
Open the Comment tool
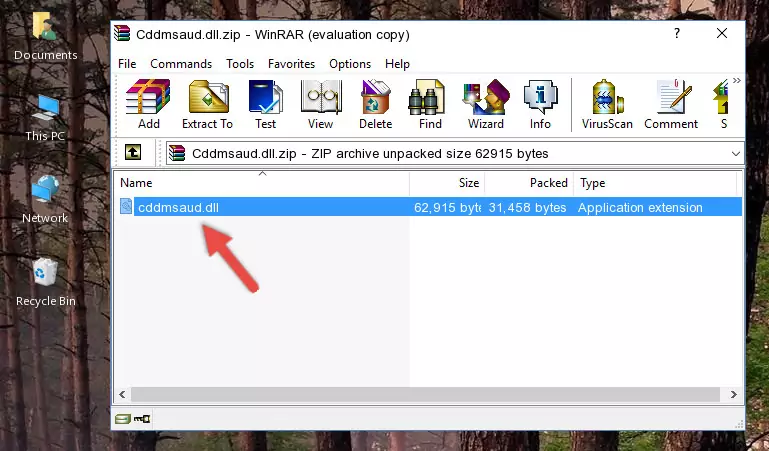671,104
